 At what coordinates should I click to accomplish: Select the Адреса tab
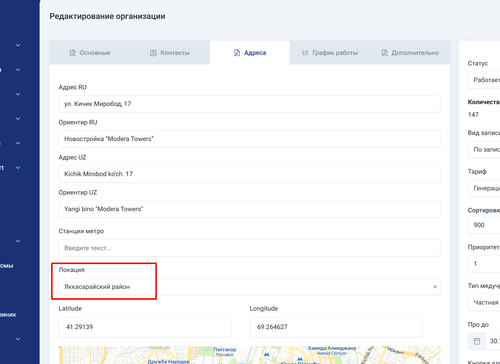click(250, 53)
